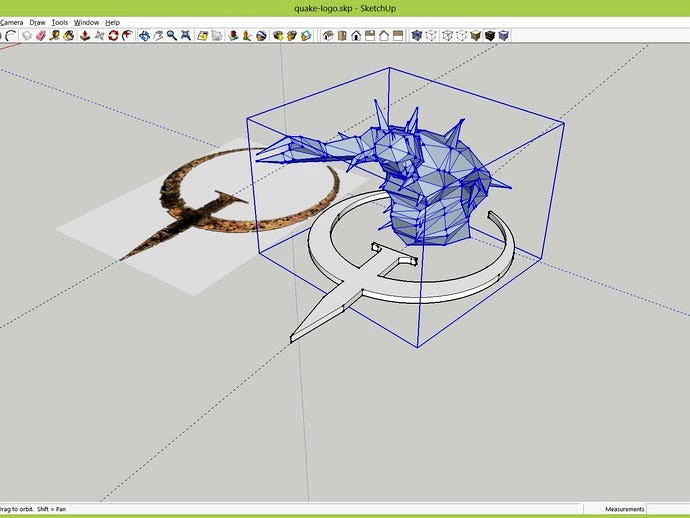Image resolution: width=690 pixels, height=518 pixels.
Task: Enable X-ray face style
Action: pos(417,36)
